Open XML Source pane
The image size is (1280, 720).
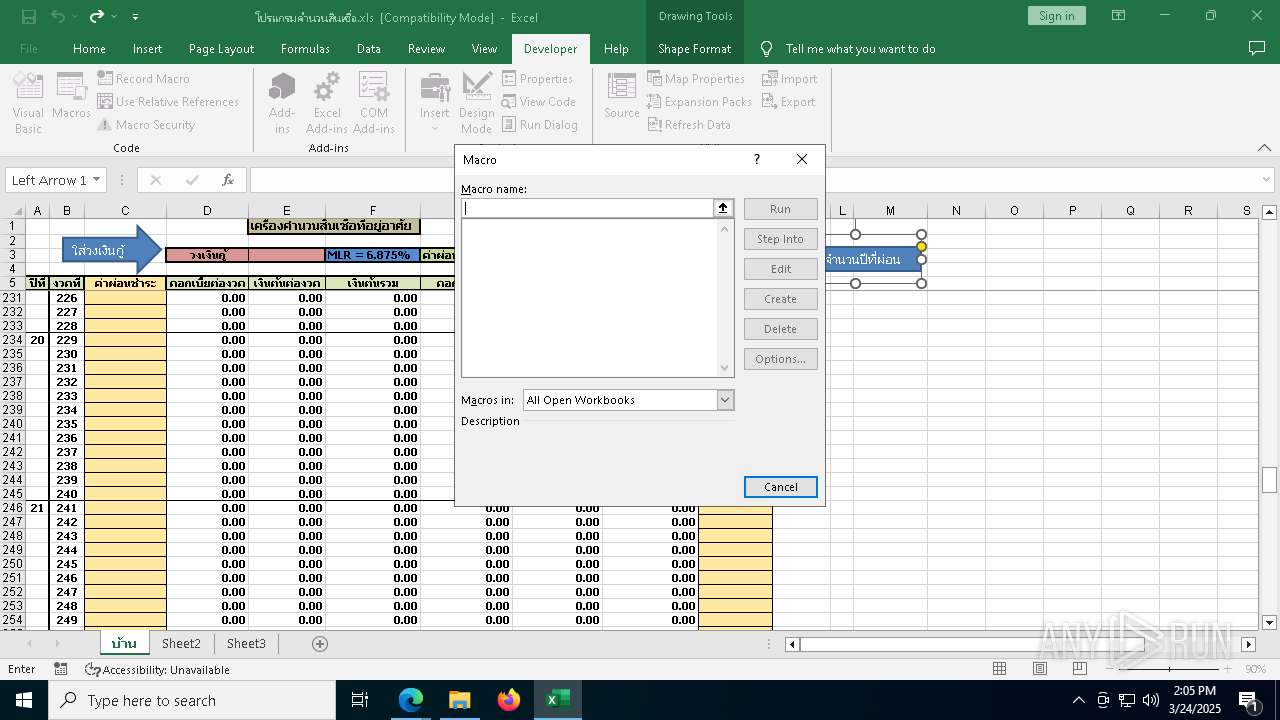point(621,97)
